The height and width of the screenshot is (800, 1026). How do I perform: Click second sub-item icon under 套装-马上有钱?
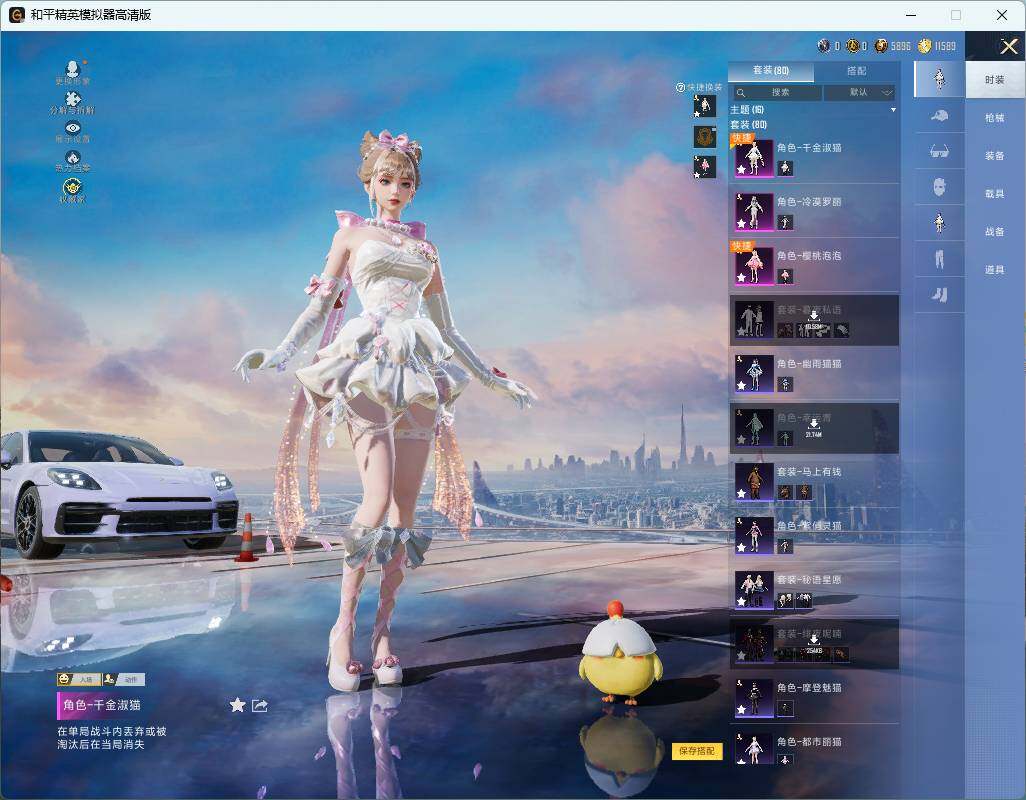click(x=804, y=493)
